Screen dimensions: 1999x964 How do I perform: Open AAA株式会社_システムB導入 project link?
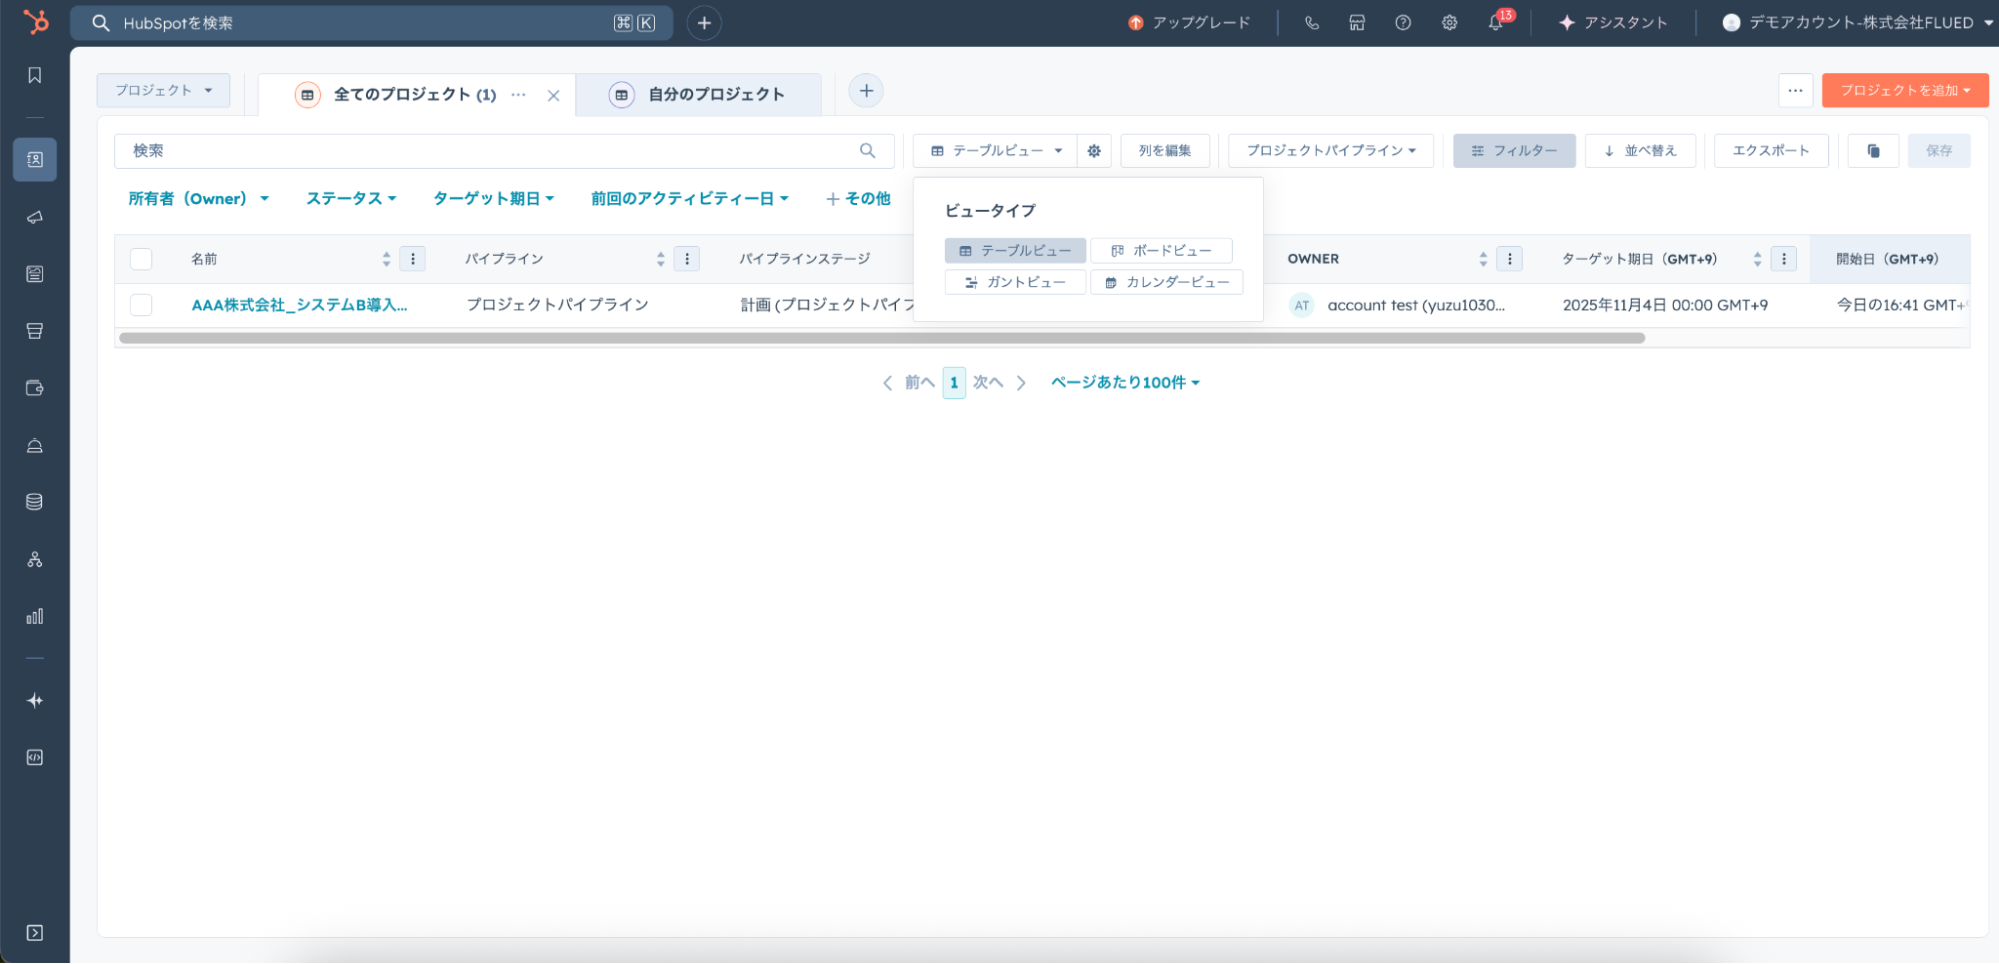pos(299,305)
